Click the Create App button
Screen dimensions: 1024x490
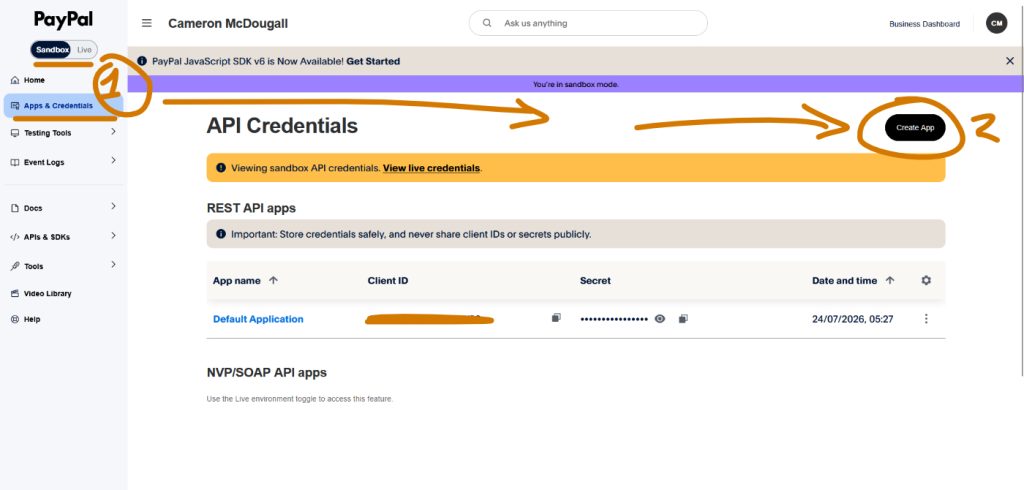point(915,128)
